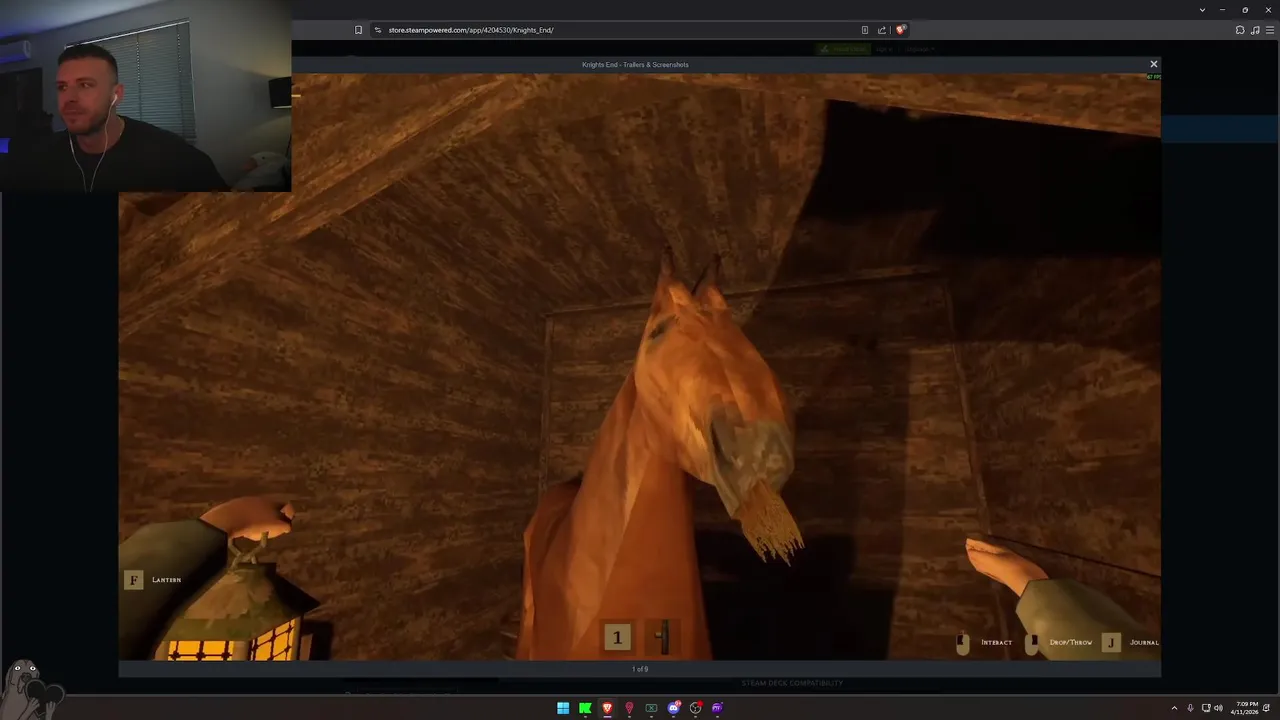Image resolution: width=1280 pixels, height=720 pixels.
Task: Switch to Brave browser in taskbar
Action: (x=607, y=708)
